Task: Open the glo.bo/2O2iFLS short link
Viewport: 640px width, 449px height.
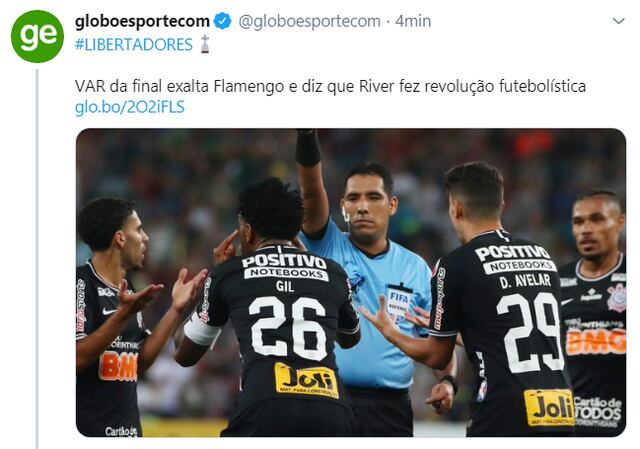Action: click(x=130, y=107)
